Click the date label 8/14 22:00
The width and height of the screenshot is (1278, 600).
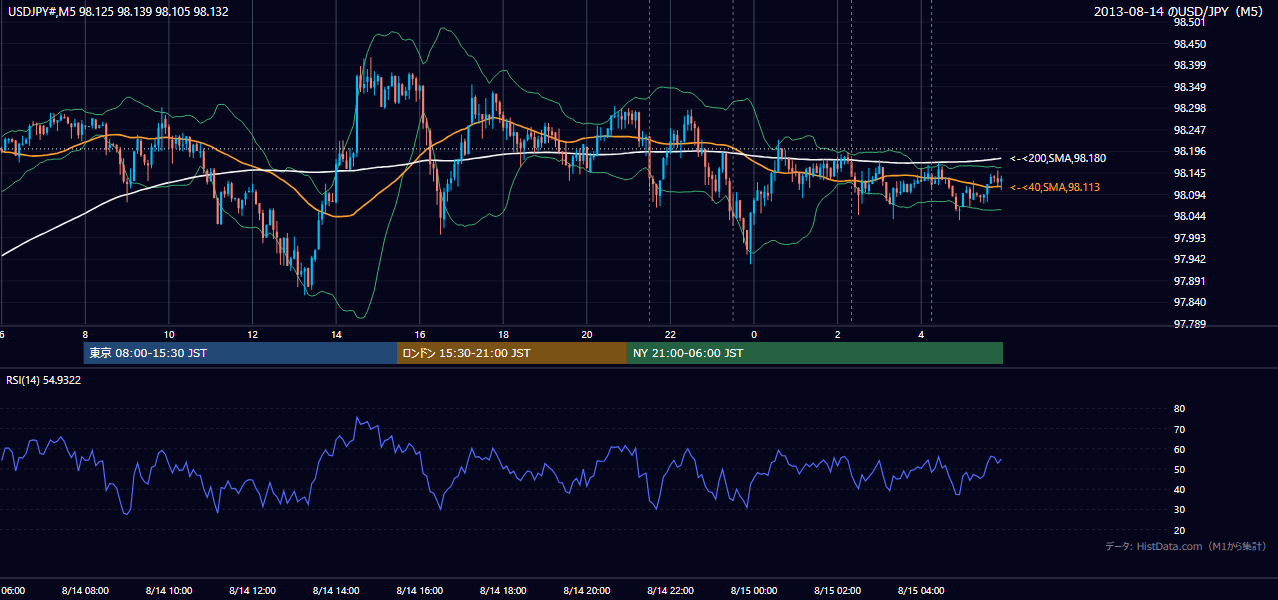(x=670, y=590)
